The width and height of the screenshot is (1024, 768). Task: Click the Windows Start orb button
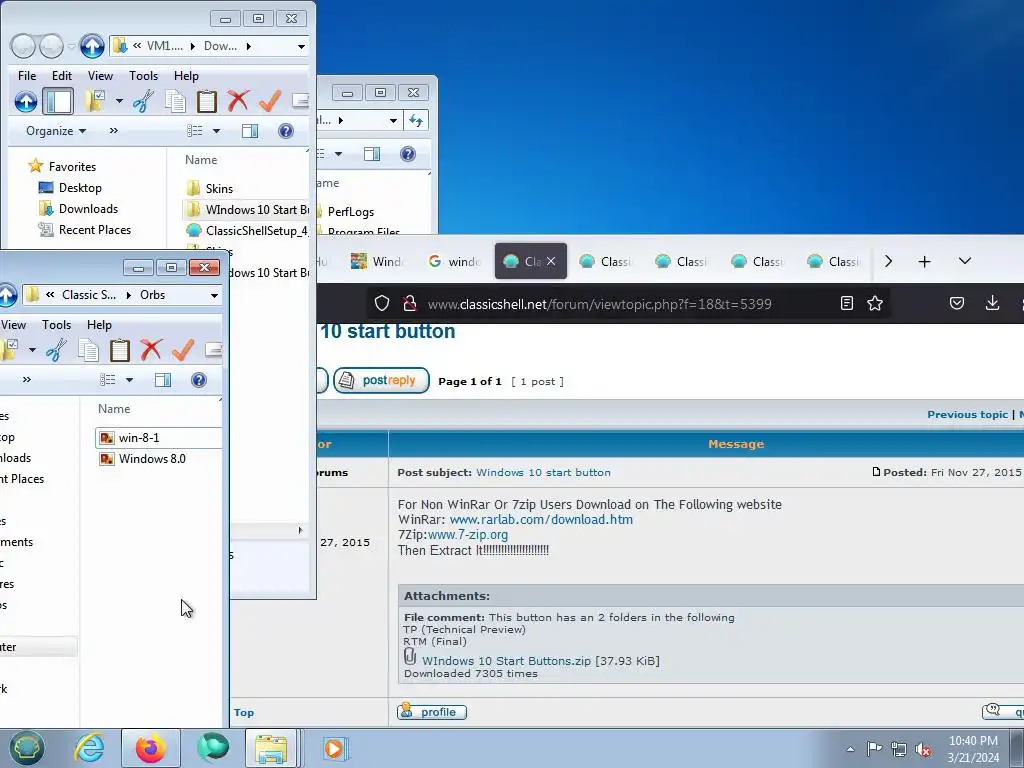pyautogui.click(x=26, y=748)
